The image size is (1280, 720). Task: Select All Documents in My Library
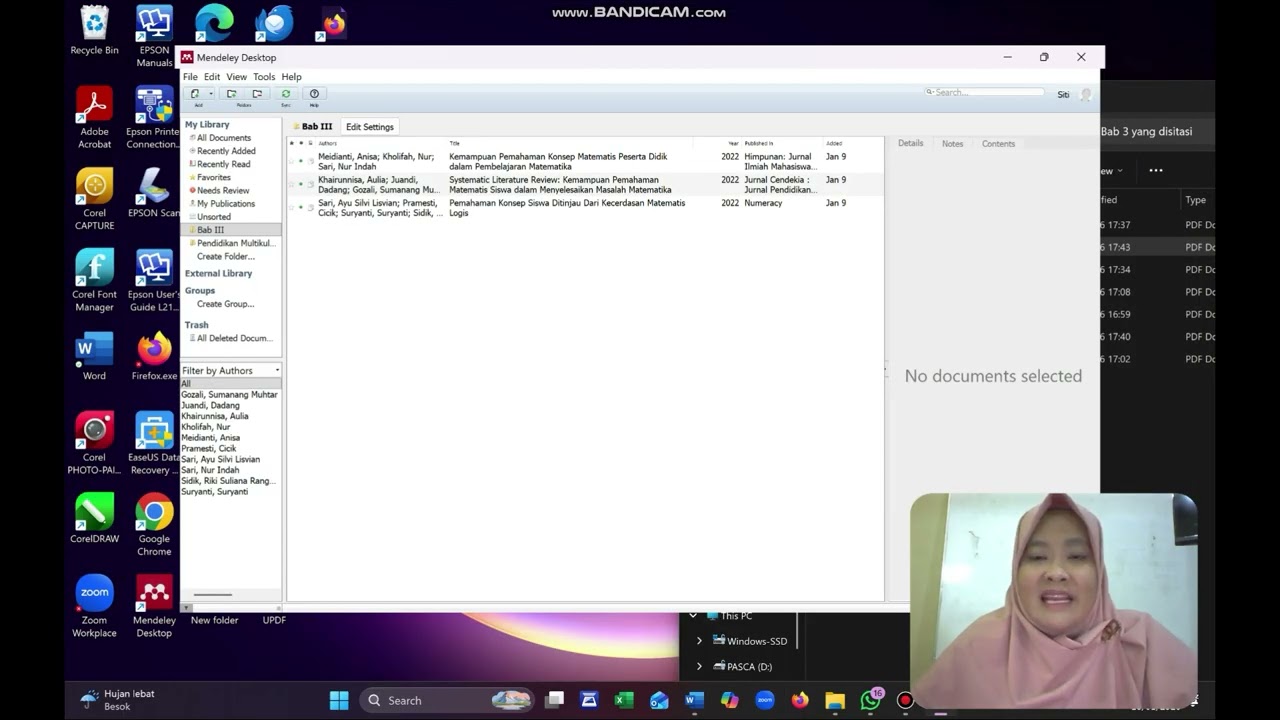(x=224, y=138)
